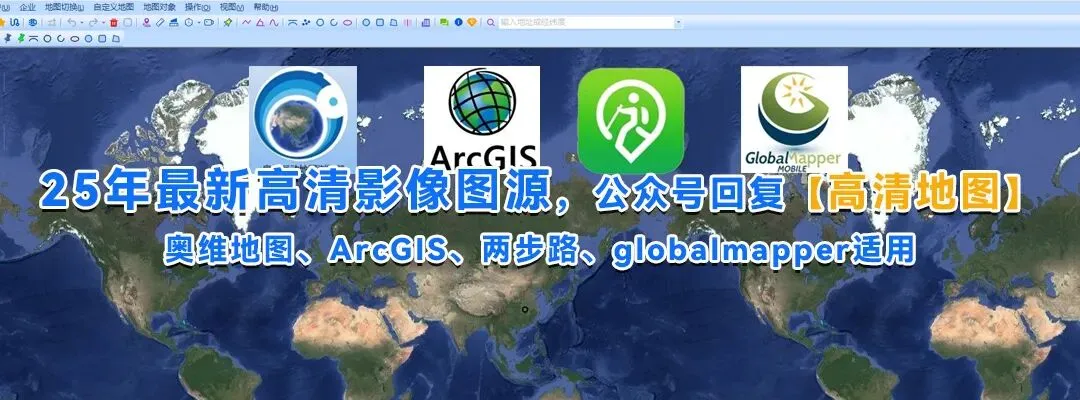Click the blue info circle icon

pos(459,22)
